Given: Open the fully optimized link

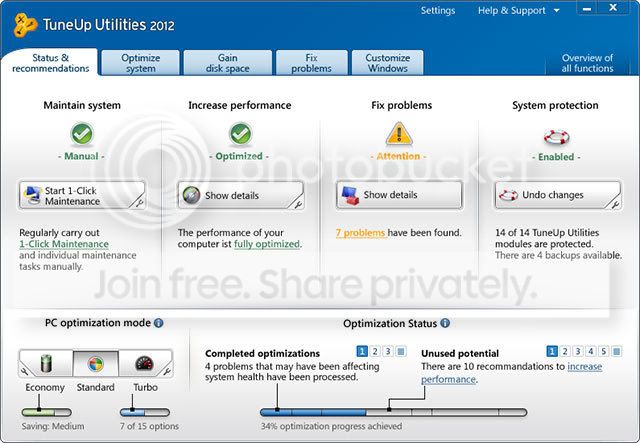Looking at the screenshot, I should pyautogui.click(x=267, y=244).
